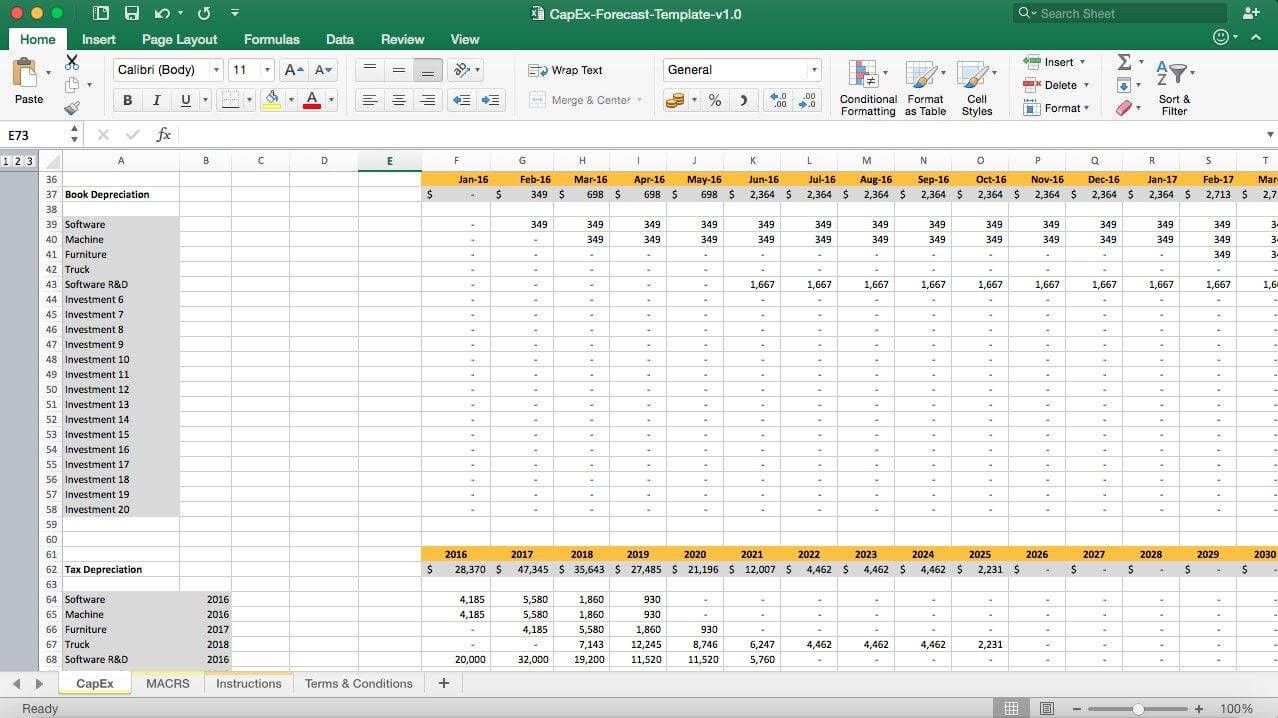Viewport: 1278px width, 718px height.
Task: Toggle Underline formatting
Action: tap(185, 100)
